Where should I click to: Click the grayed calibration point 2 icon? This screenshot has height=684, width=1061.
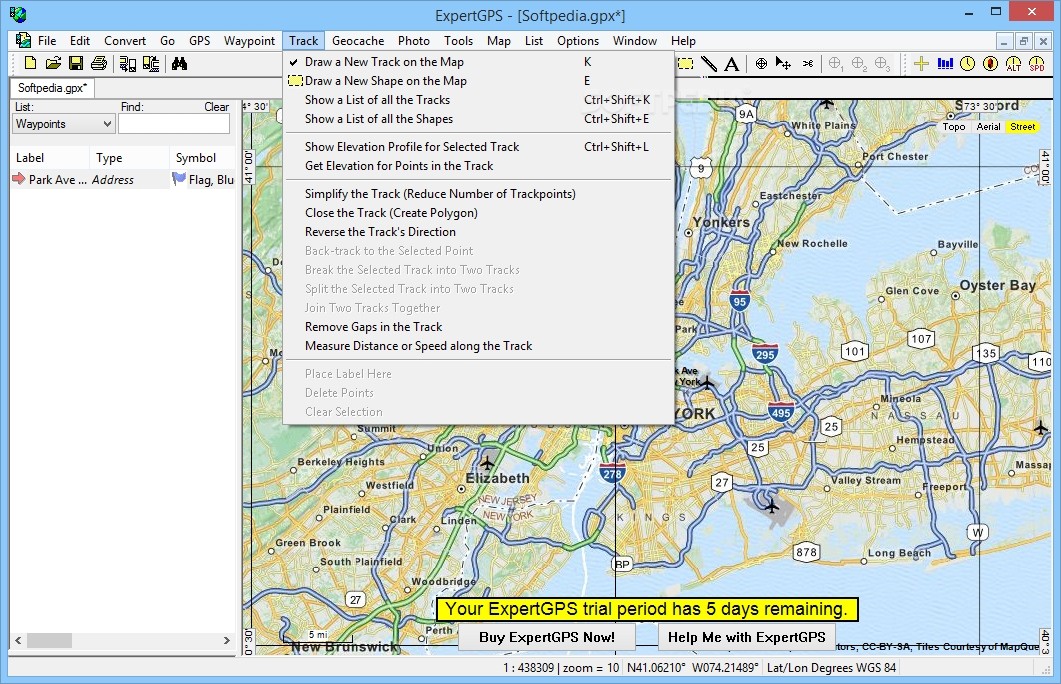tap(859, 64)
